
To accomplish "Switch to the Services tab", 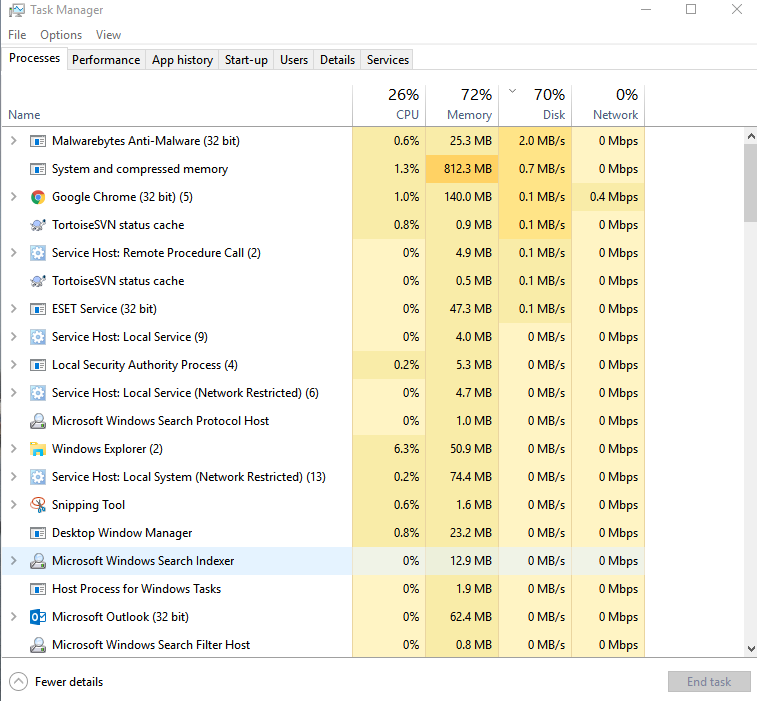I will 388,60.
